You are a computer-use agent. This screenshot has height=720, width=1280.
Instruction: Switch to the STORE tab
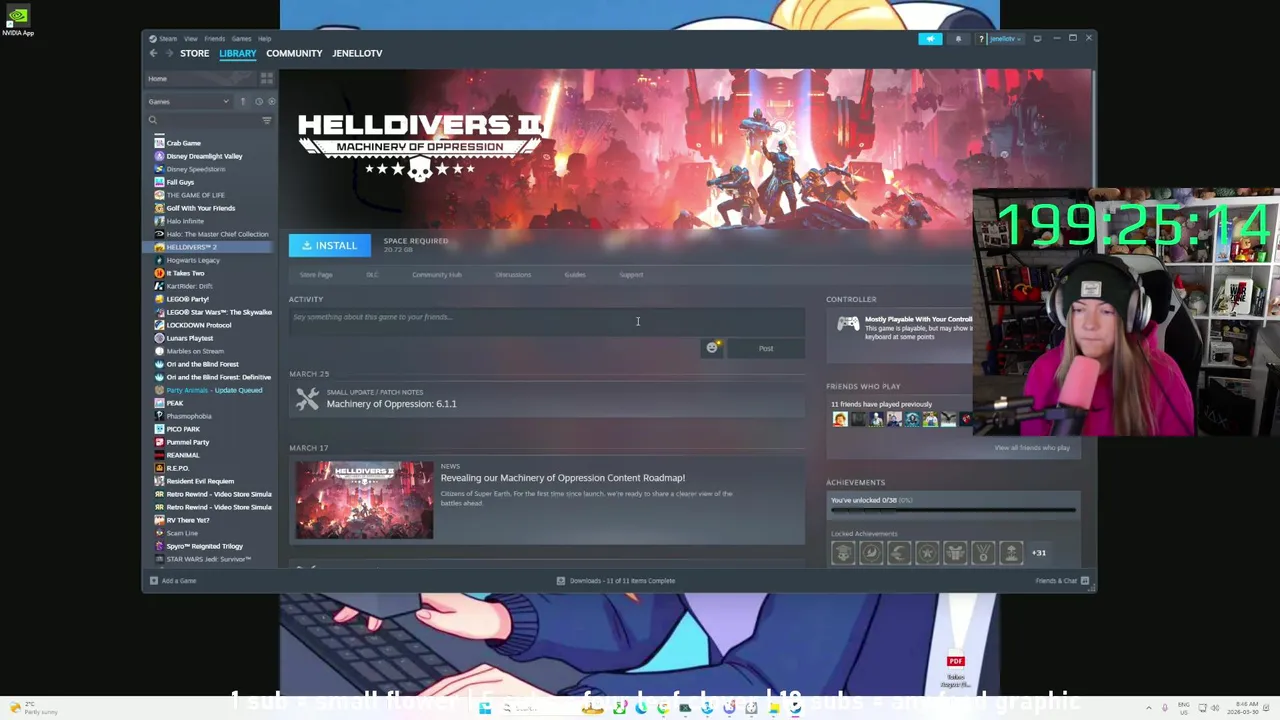[194, 53]
